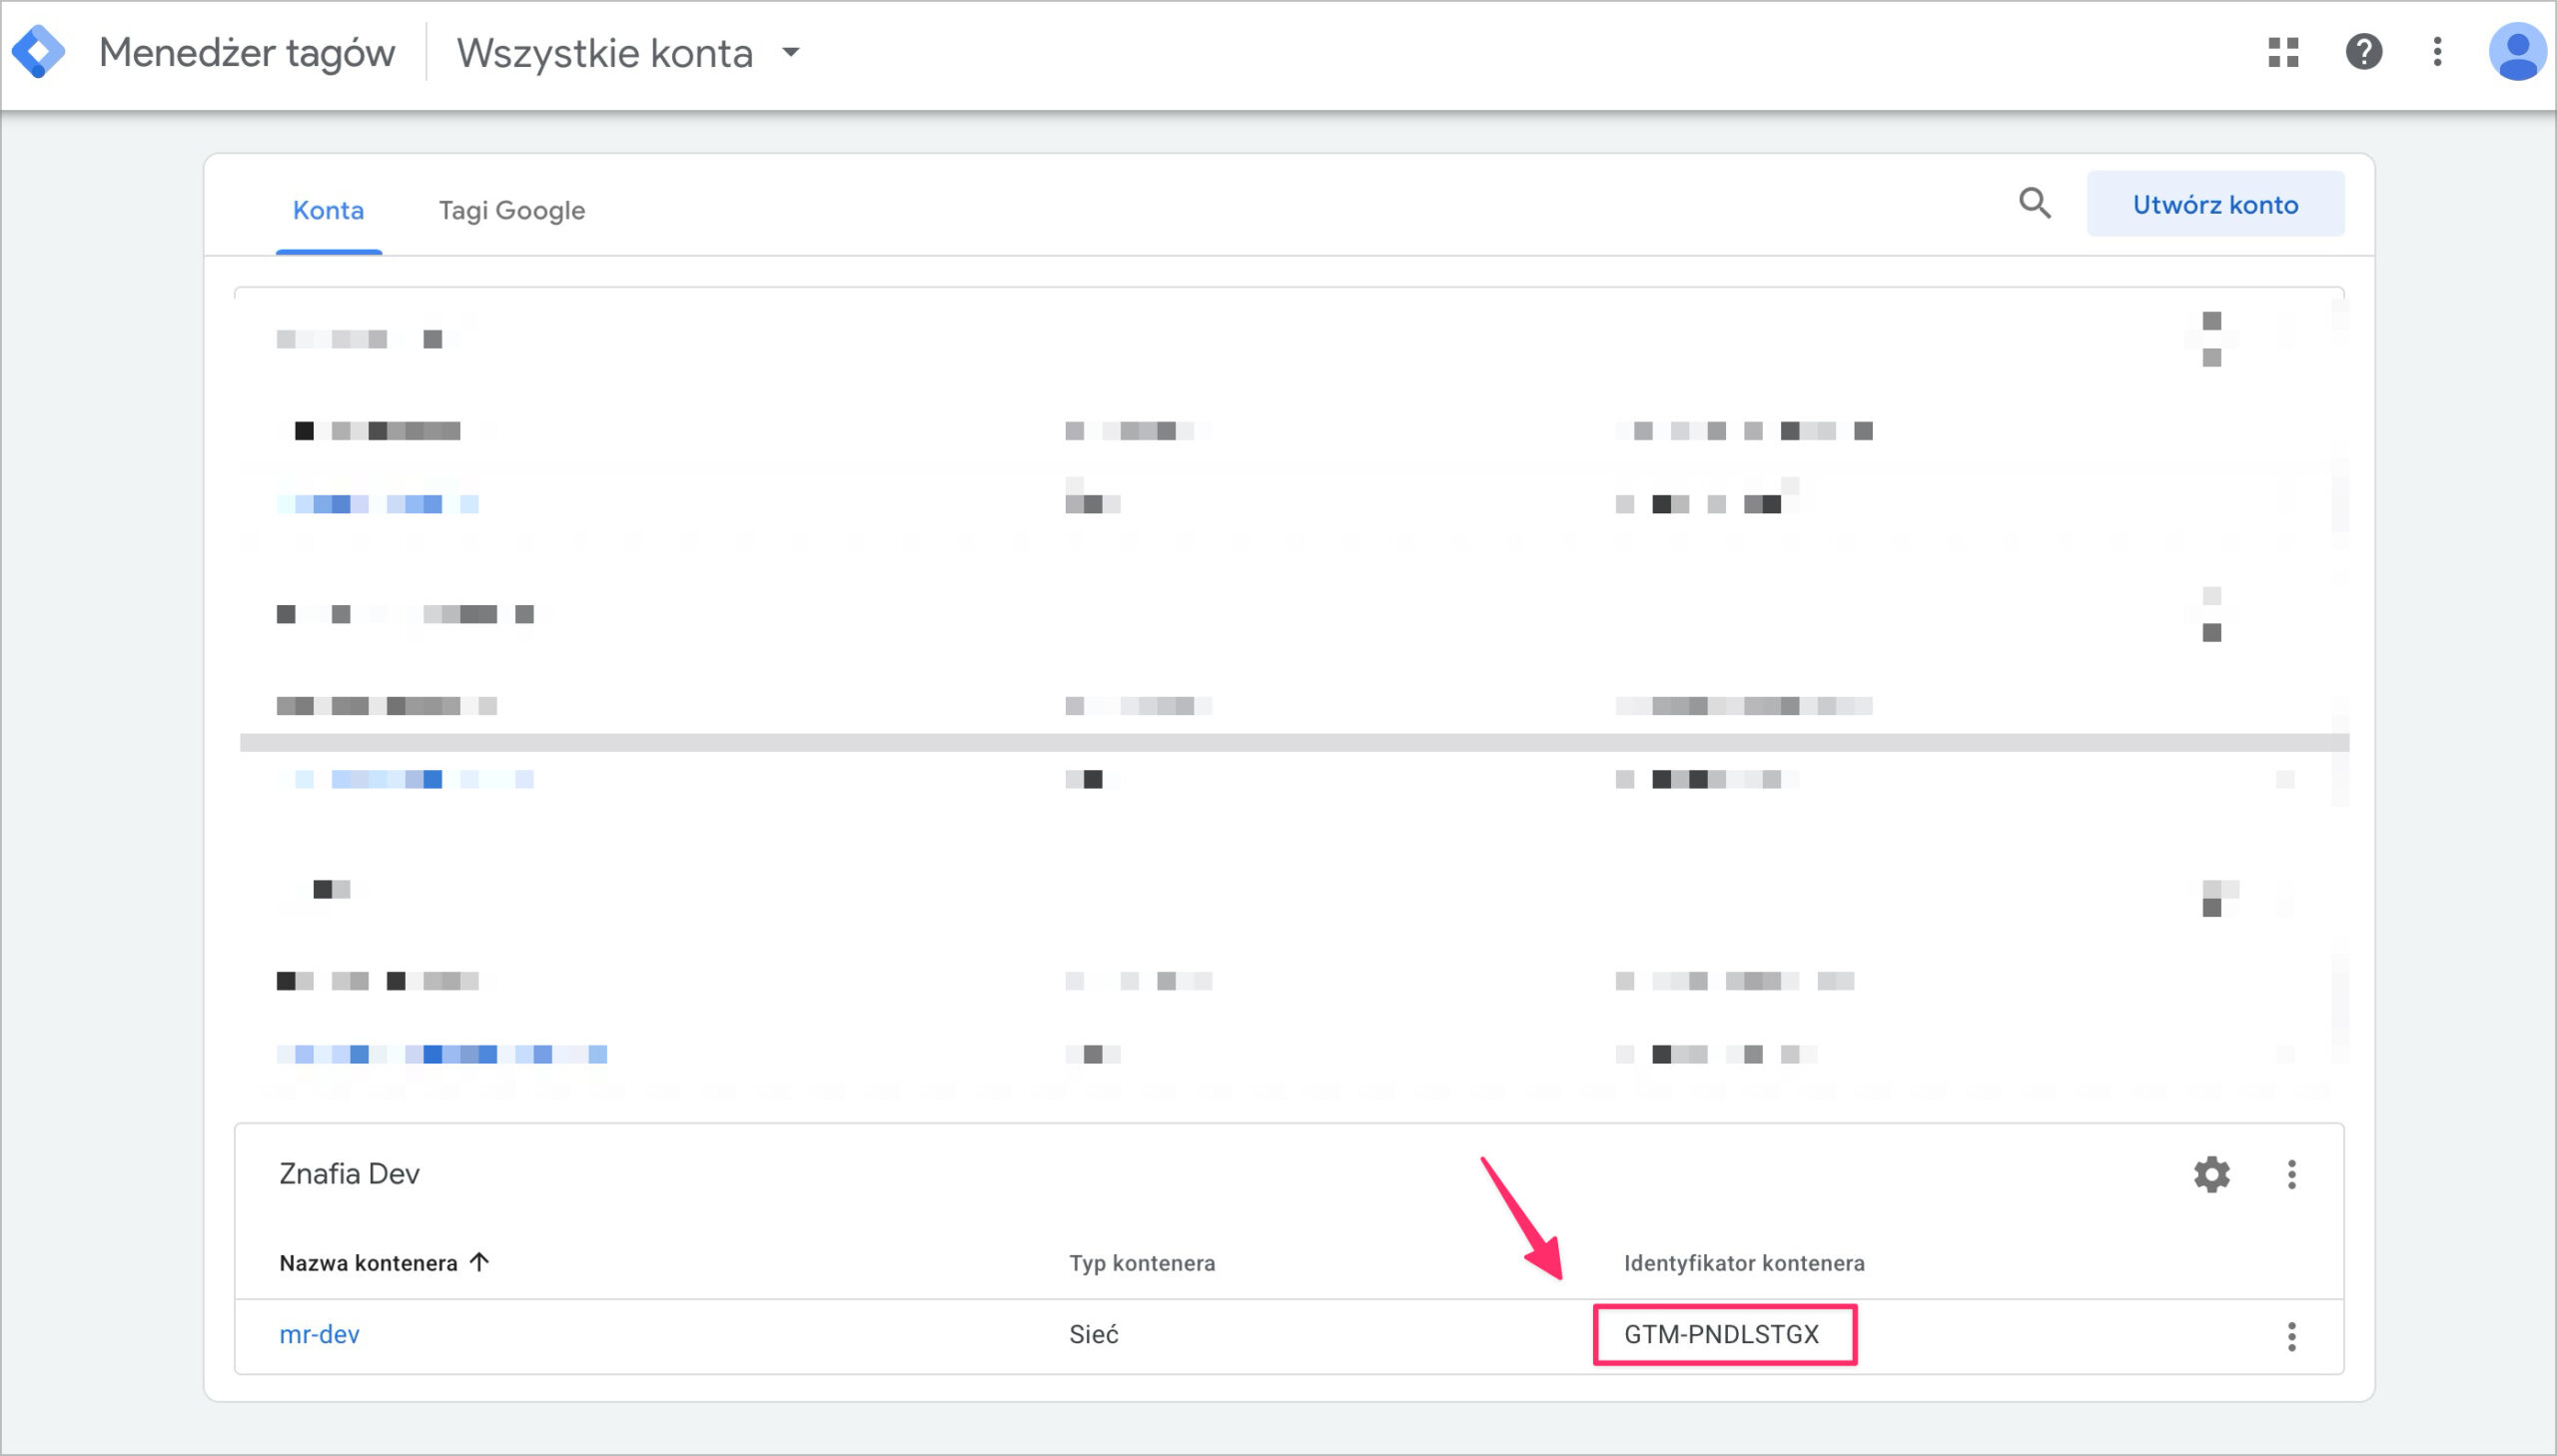This screenshot has height=1456, width=2557.
Task: Click the Tag Manager logo icon
Action: point(38,52)
